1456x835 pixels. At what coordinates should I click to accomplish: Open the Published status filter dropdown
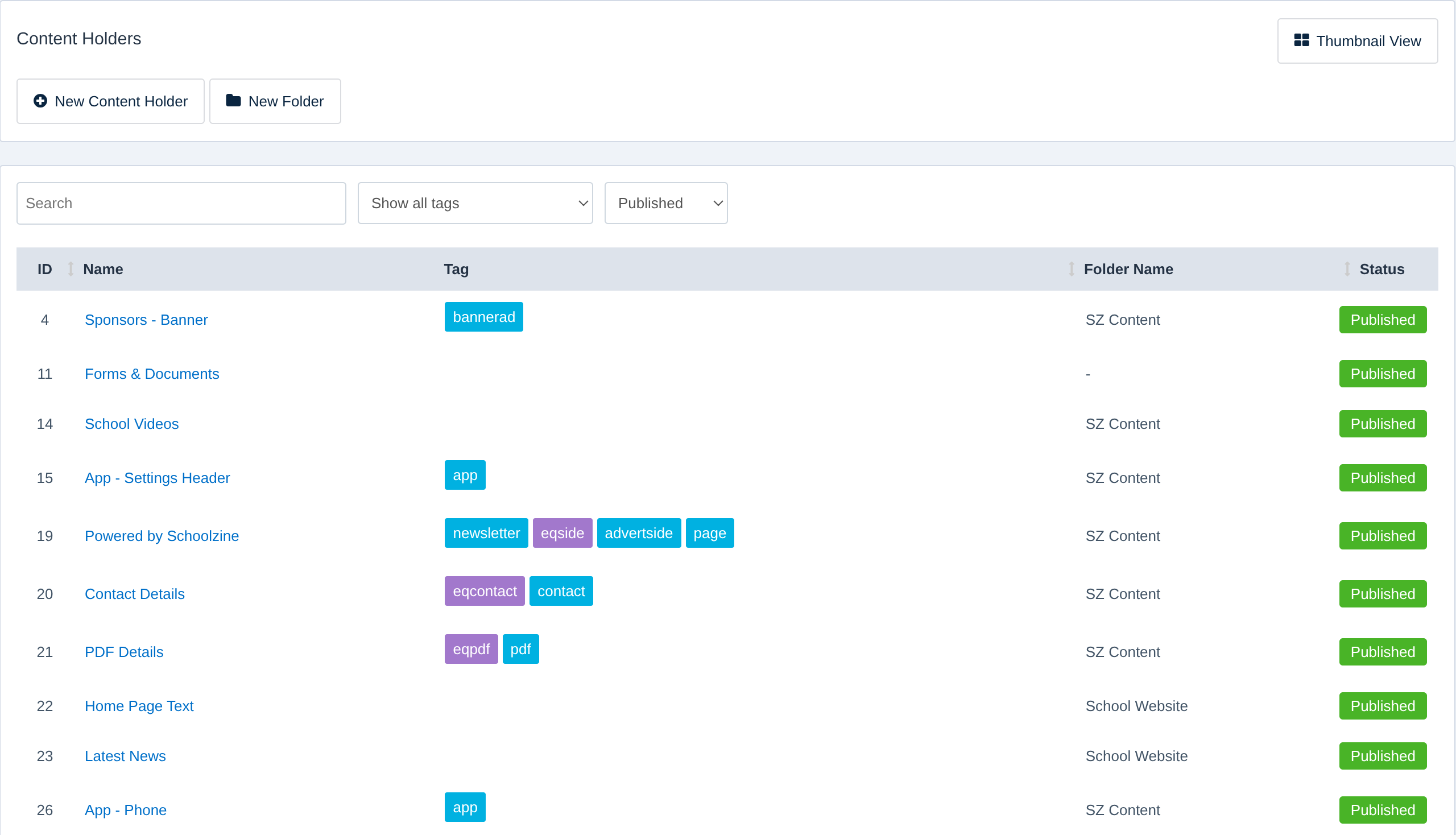pos(666,203)
